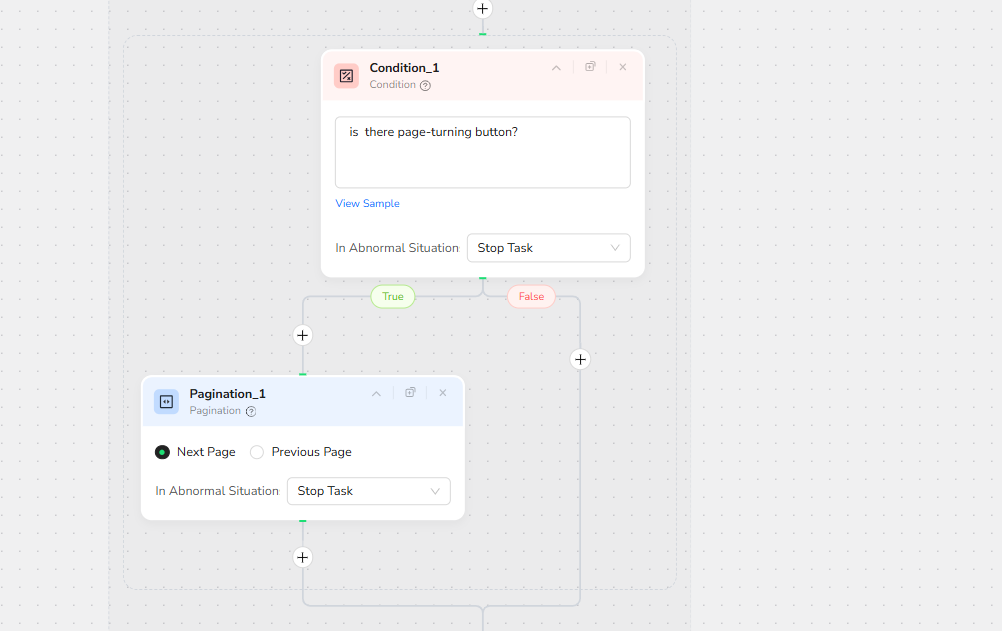Open help tooltip next to Condition subtitle
1002x631 pixels.
point(425,86)
